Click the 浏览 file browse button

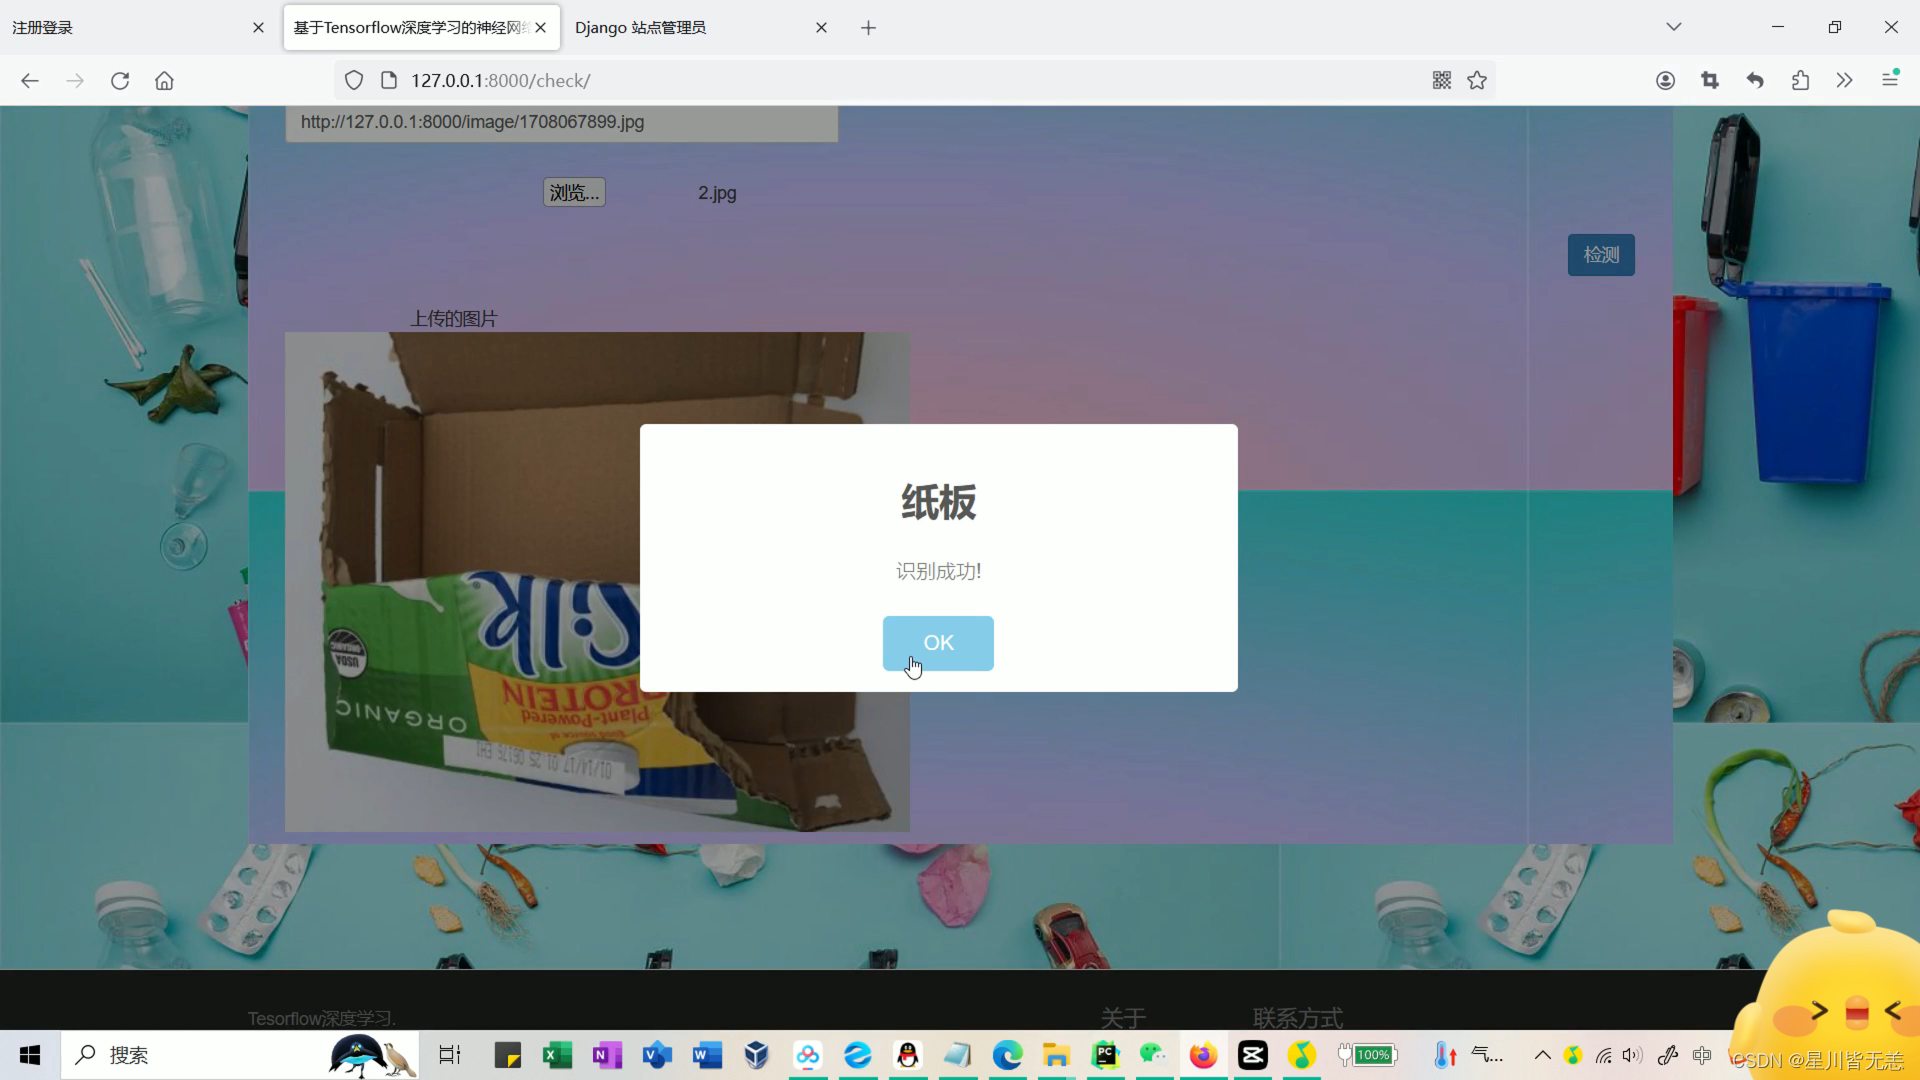point(574,192)
